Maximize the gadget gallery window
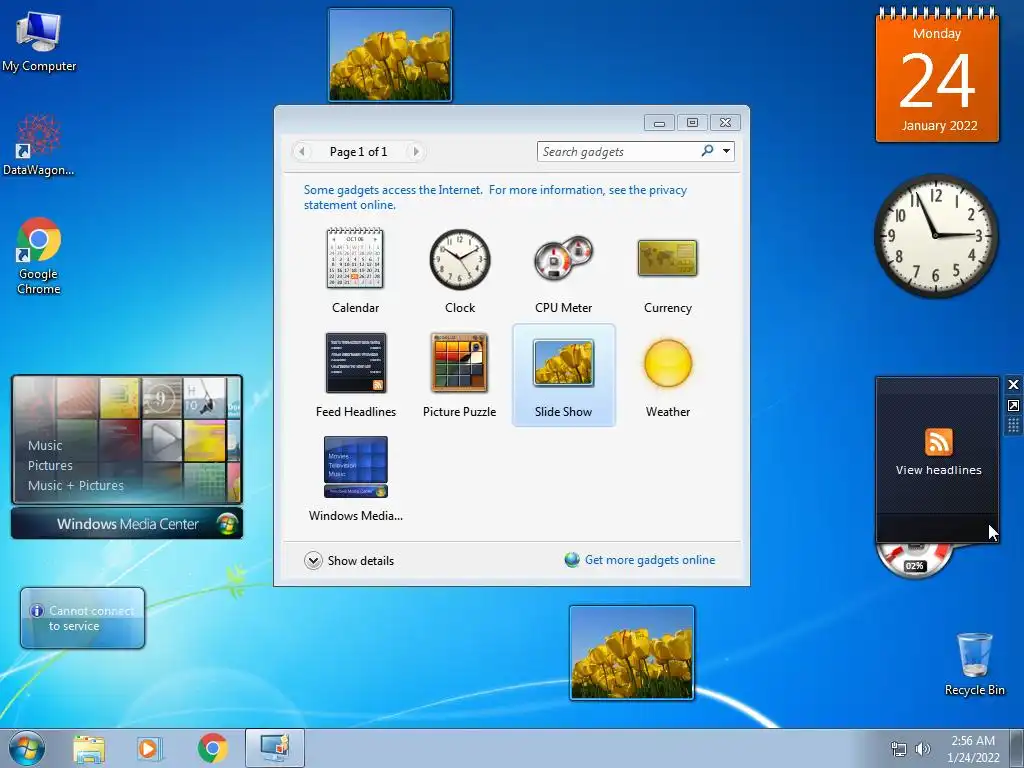This screenshot has width=1024, height=768. point(692,123)
